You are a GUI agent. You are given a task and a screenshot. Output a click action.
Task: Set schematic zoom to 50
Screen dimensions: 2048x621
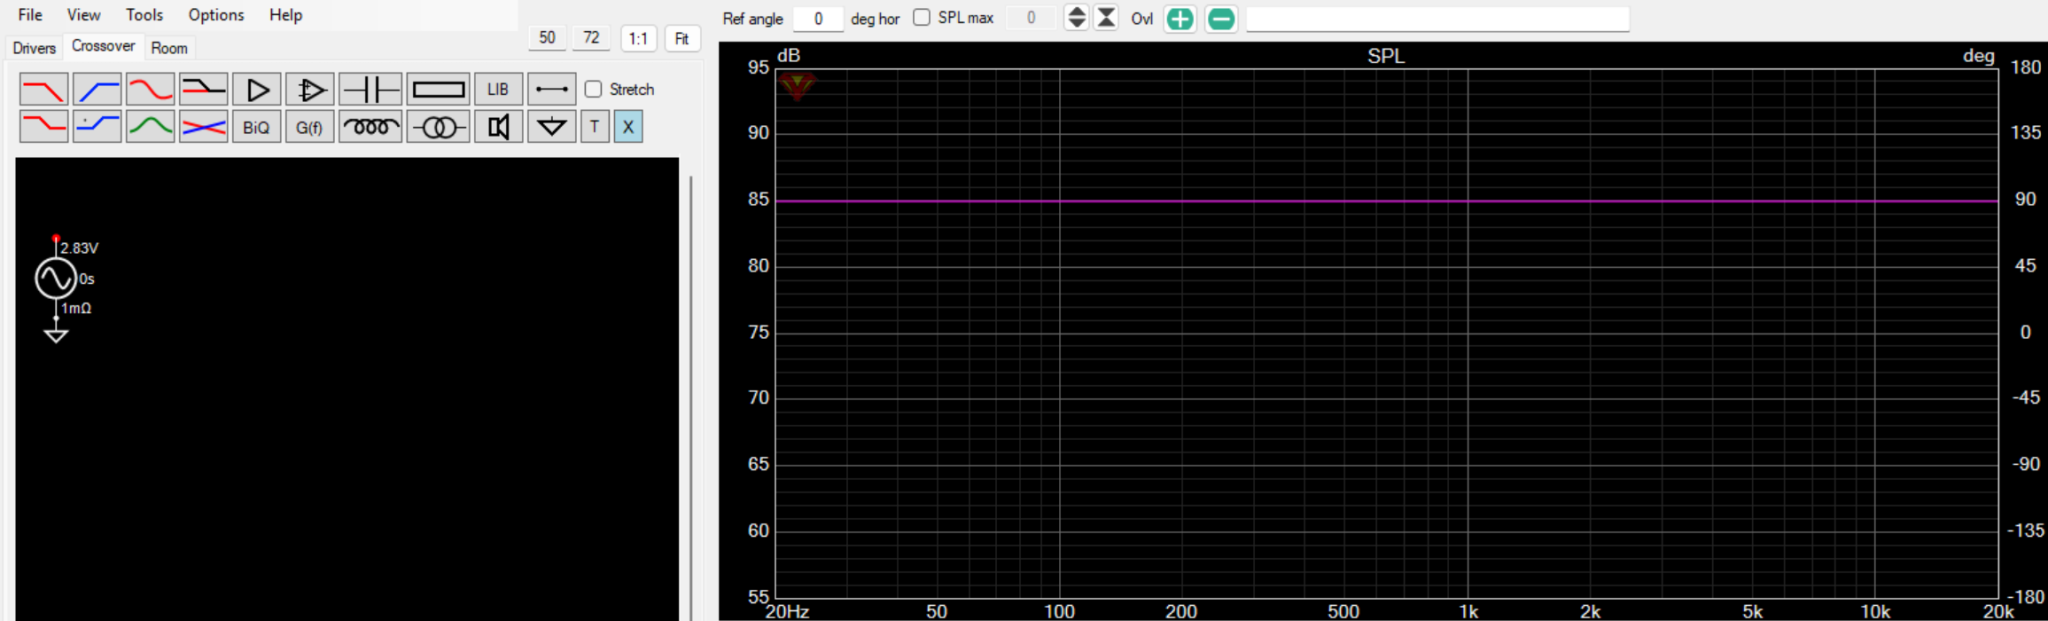tap(547, 38)
